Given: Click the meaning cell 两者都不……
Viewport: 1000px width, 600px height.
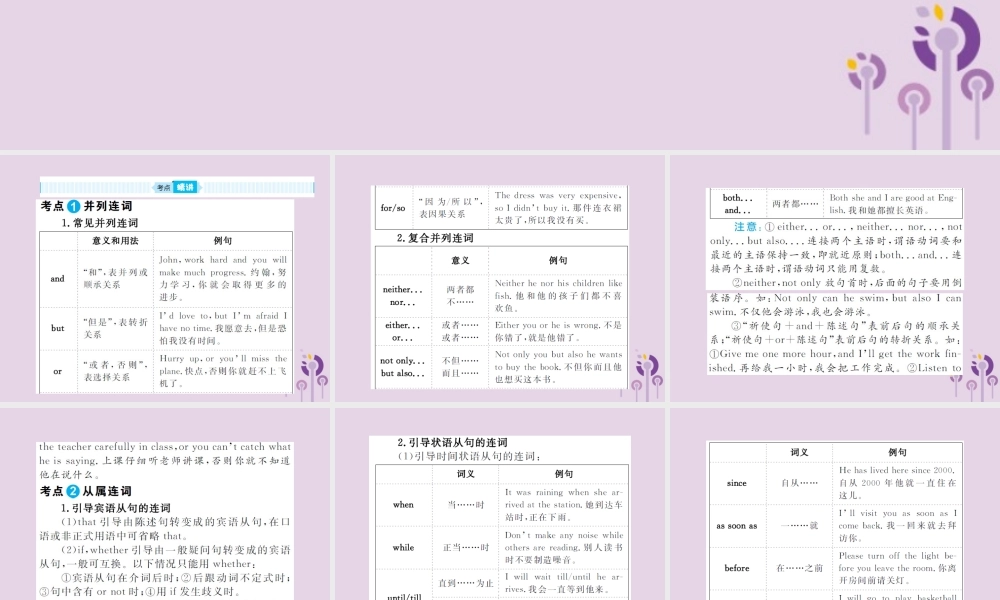Looking at the screenshot, I should click(x=460, y=296).
